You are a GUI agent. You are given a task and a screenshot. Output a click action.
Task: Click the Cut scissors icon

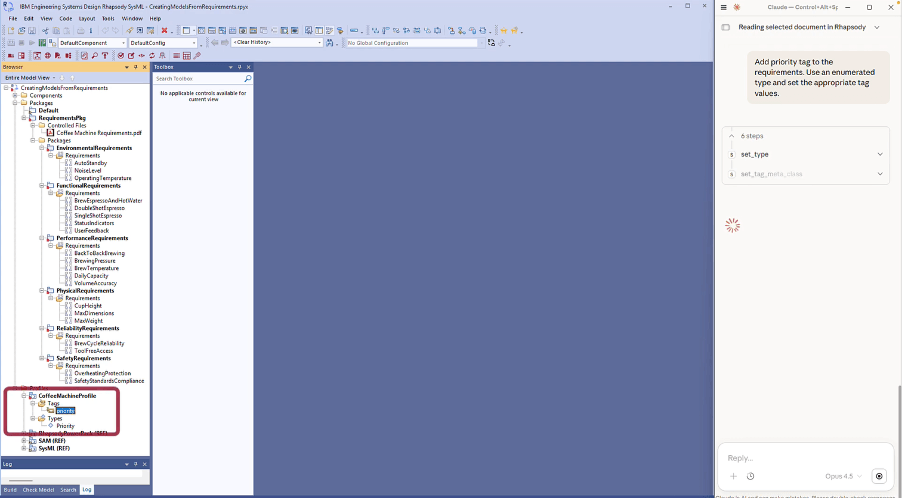[45, 30]
